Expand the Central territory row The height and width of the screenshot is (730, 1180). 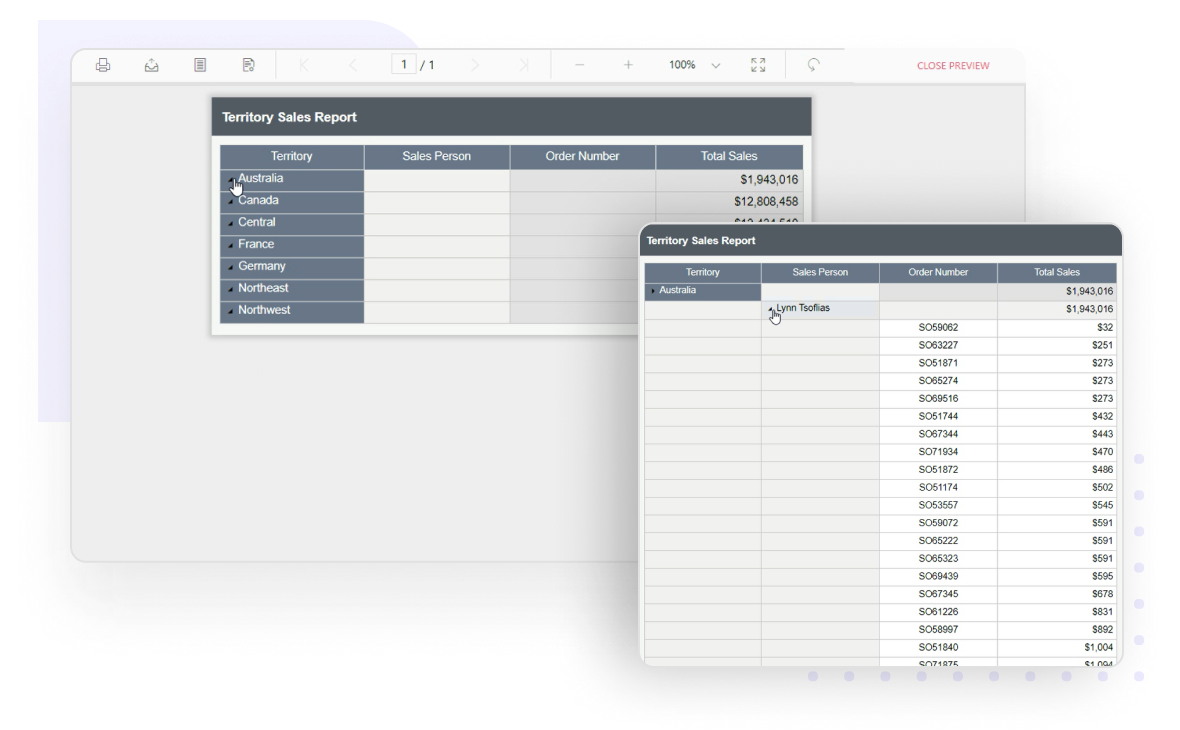(x=230, y=224)
